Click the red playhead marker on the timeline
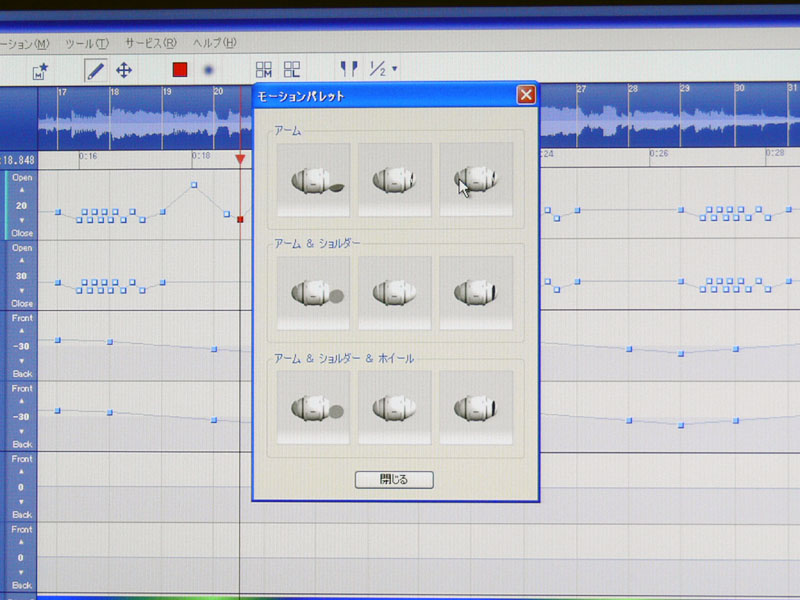 tap(240, 159)
